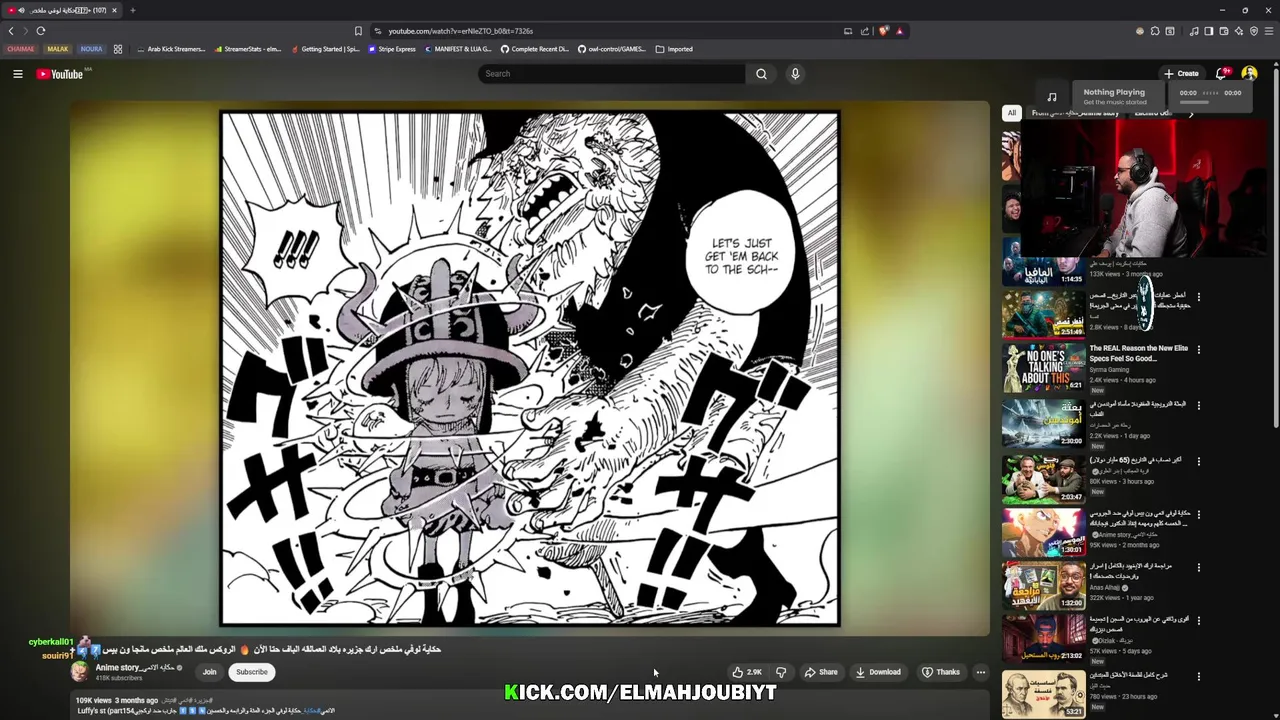Open a new browser tab
The width and height of the screenshot is (1280, 720).
click(x=132, y=10)
